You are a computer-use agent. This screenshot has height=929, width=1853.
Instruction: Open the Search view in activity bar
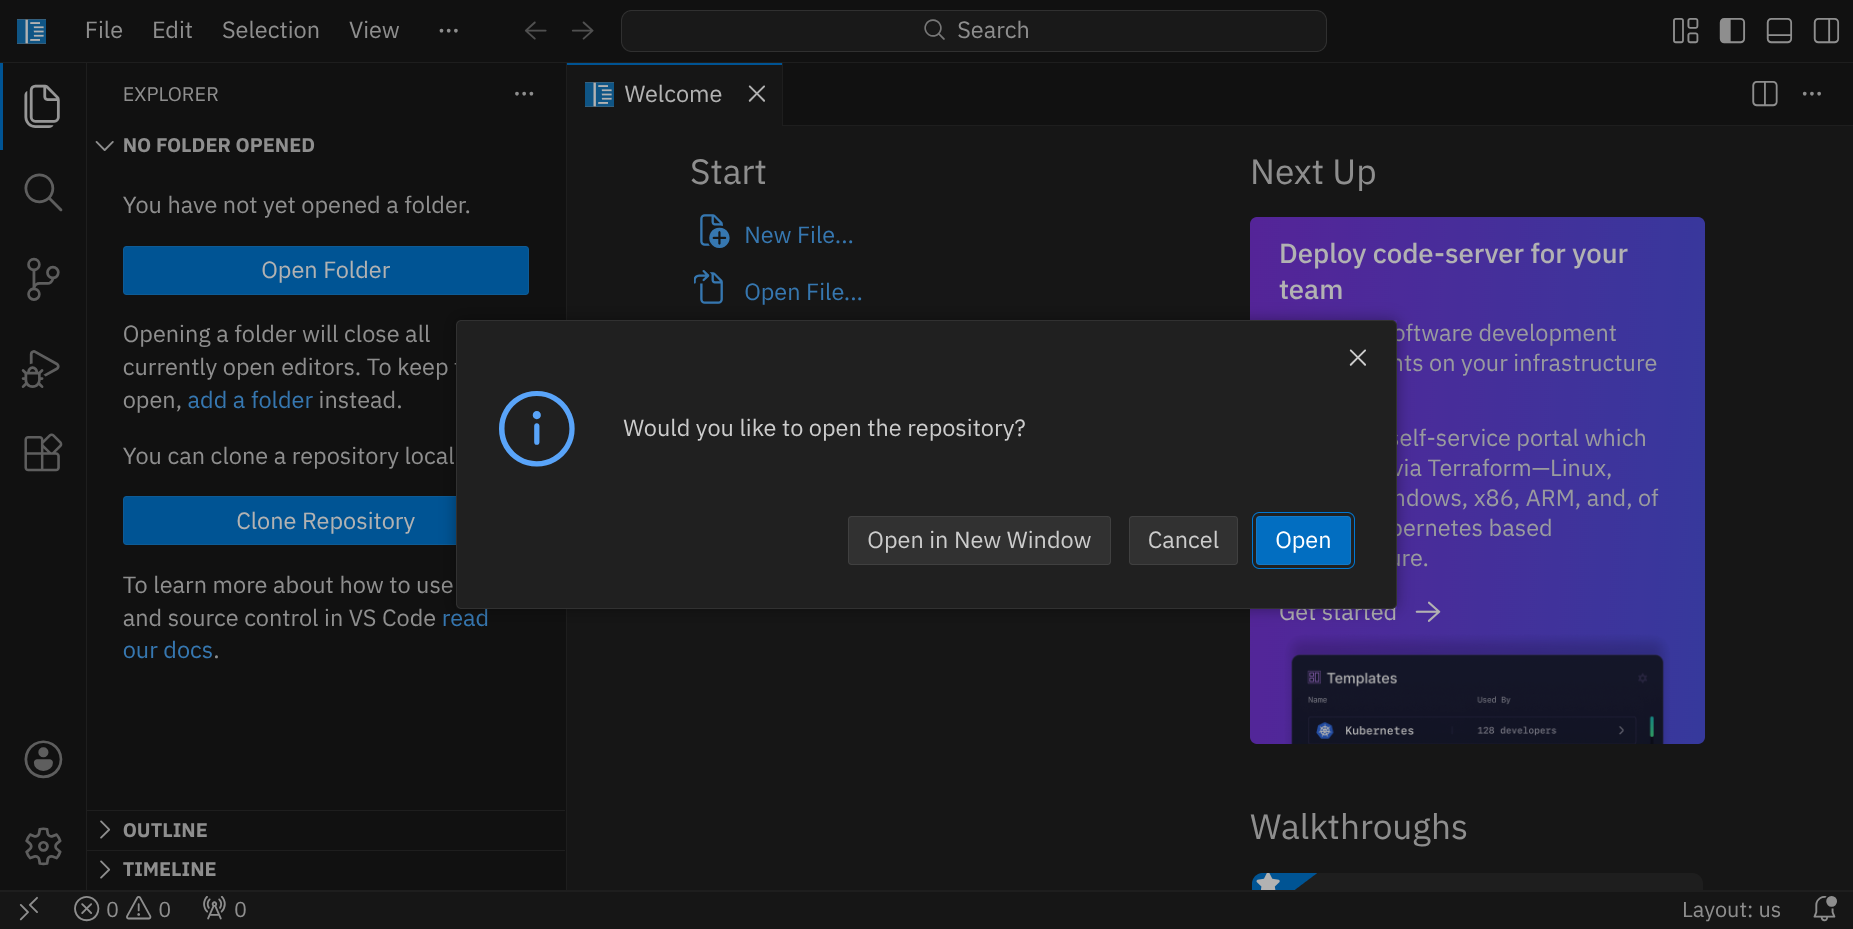point(42,192)
